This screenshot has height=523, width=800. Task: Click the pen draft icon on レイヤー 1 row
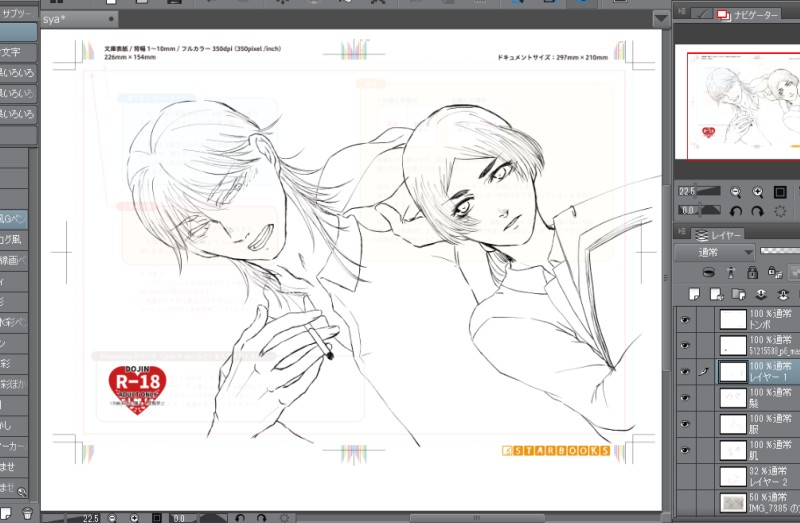(x=705, y=371)
